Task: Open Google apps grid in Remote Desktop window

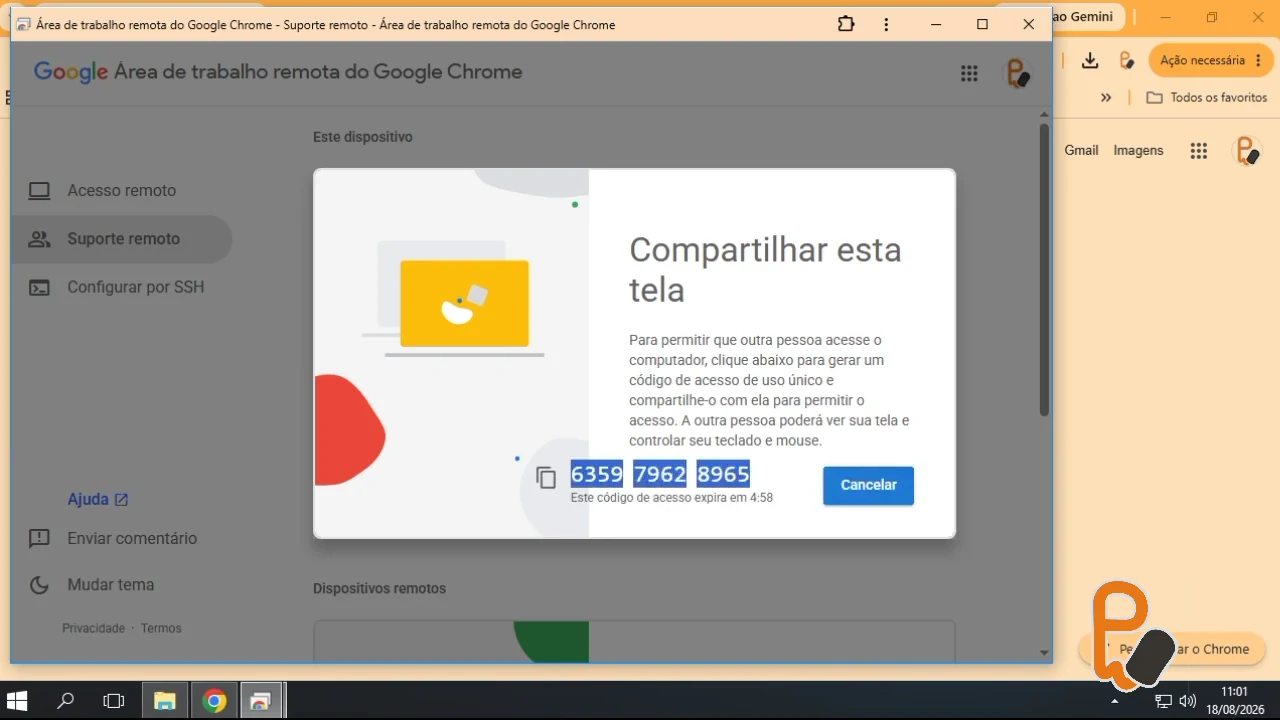Action: pos(969,73)
